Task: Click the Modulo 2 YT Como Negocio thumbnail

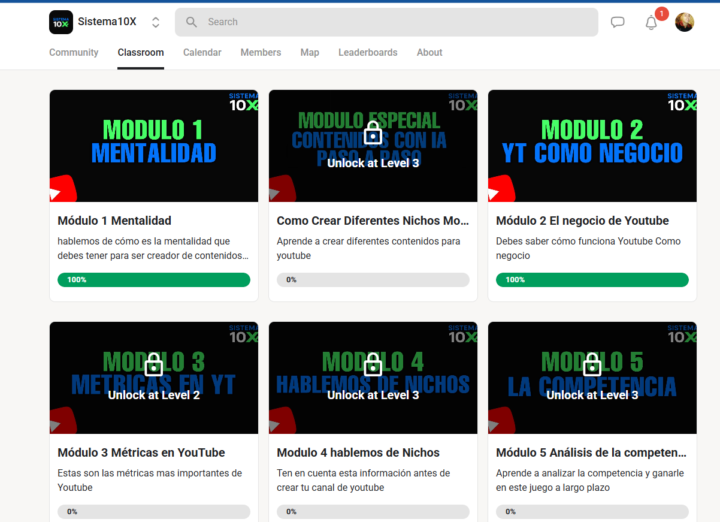Action: click(592, 146)
